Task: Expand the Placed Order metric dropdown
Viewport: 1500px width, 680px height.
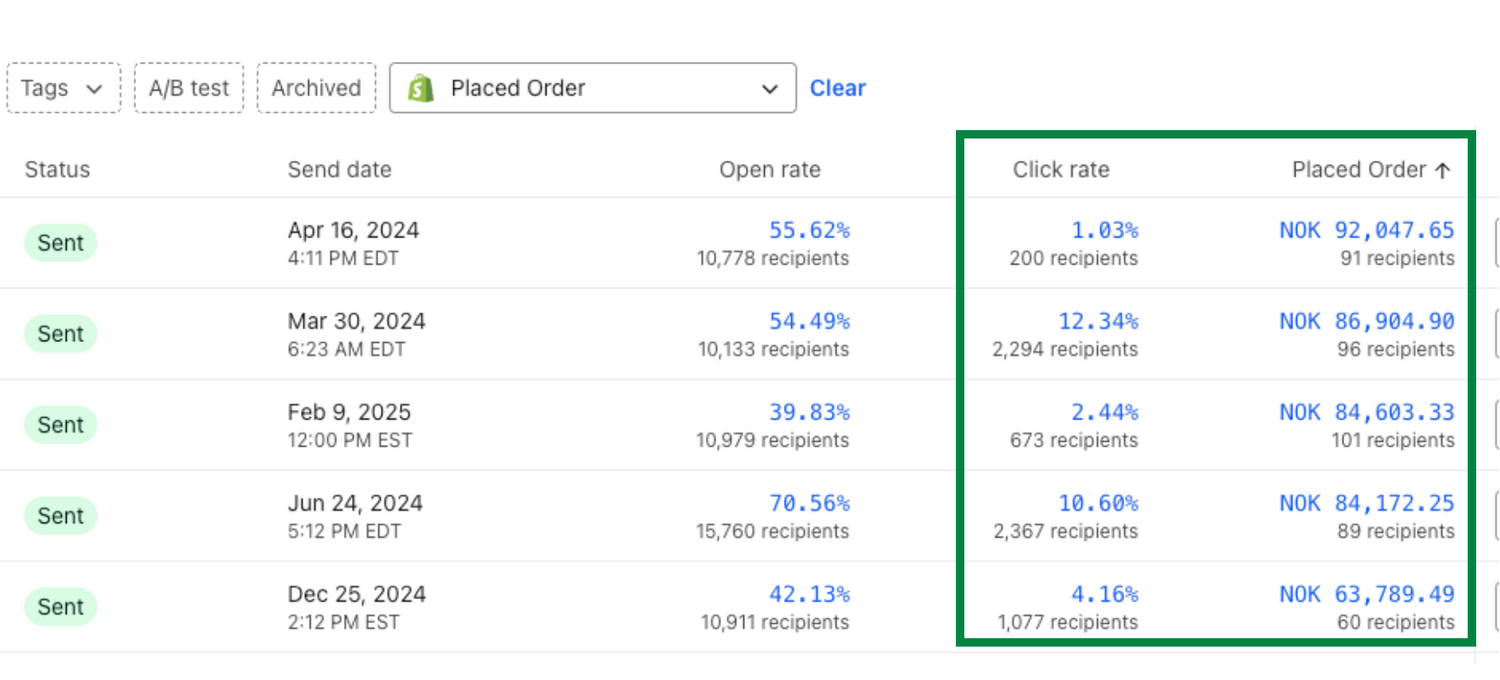Action: click(x=769, y=89)
